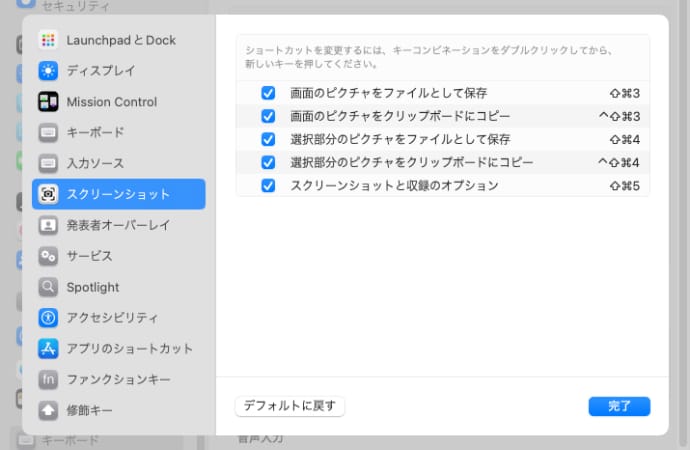Image resolution: width=690 pixels, height=450 pixels.
Task: Uncheck 画面のピクチャをファイルとして保存
Action: 268,93
